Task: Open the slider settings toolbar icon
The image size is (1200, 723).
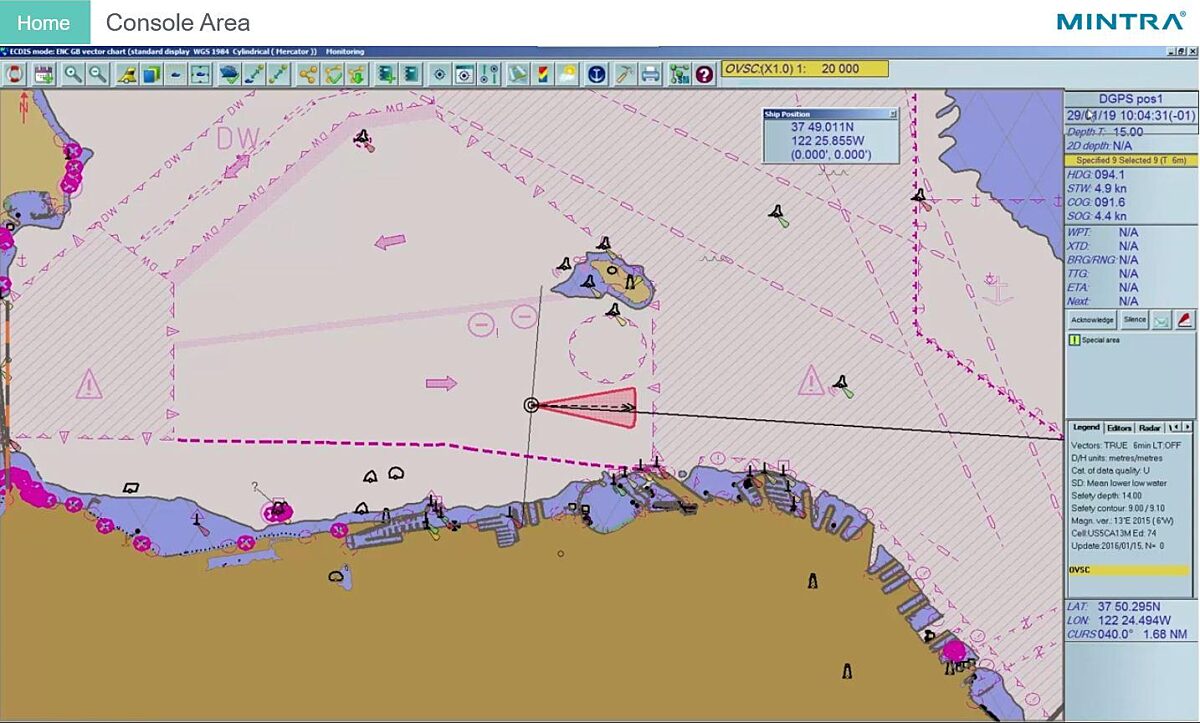Action: 489,74
